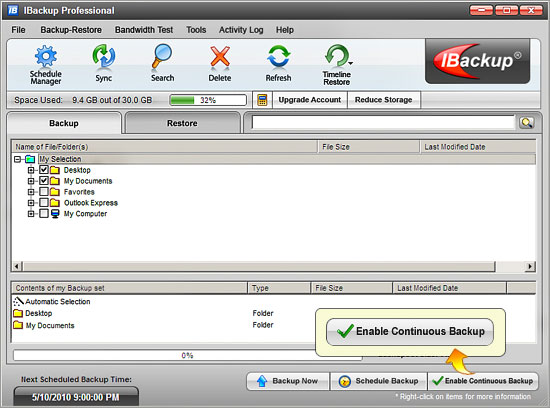The height and width of the screenshot is (408, 550).
Task: Click the My Computer monitor icon
Action: pos(55,214)
